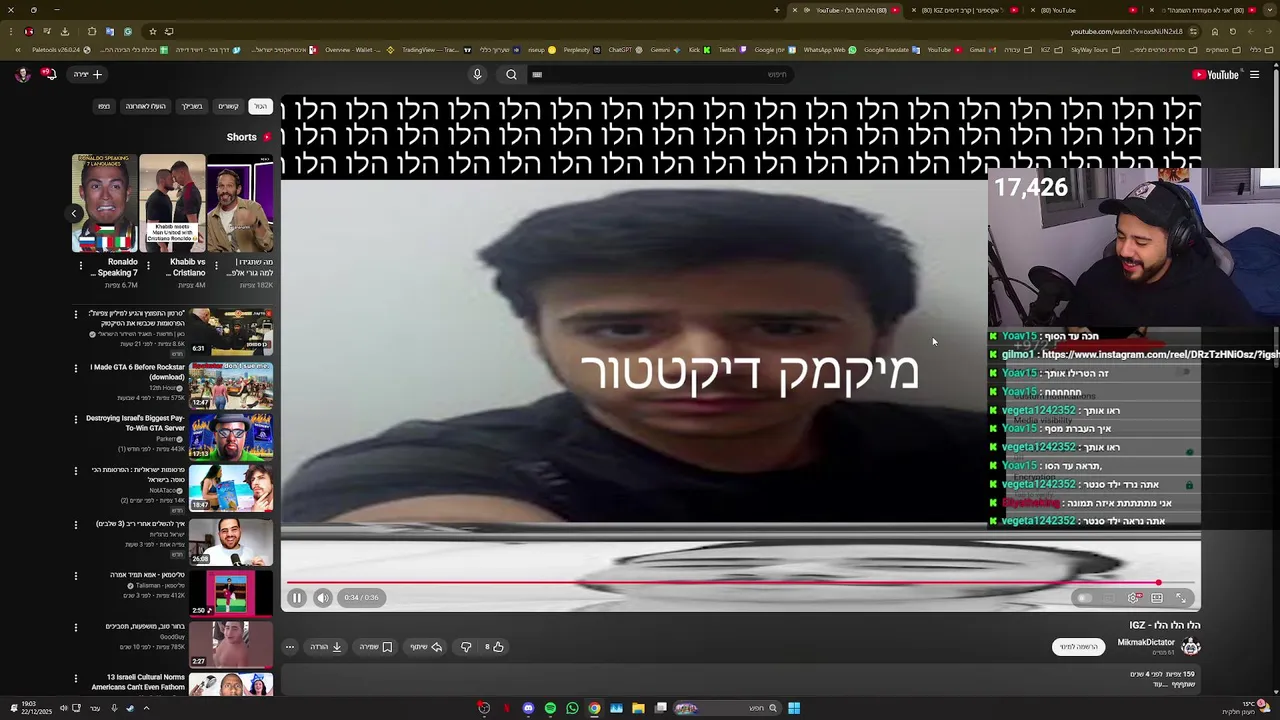
Task: Select the 'הכל' filter chip
Action: [x=260, y=106]
